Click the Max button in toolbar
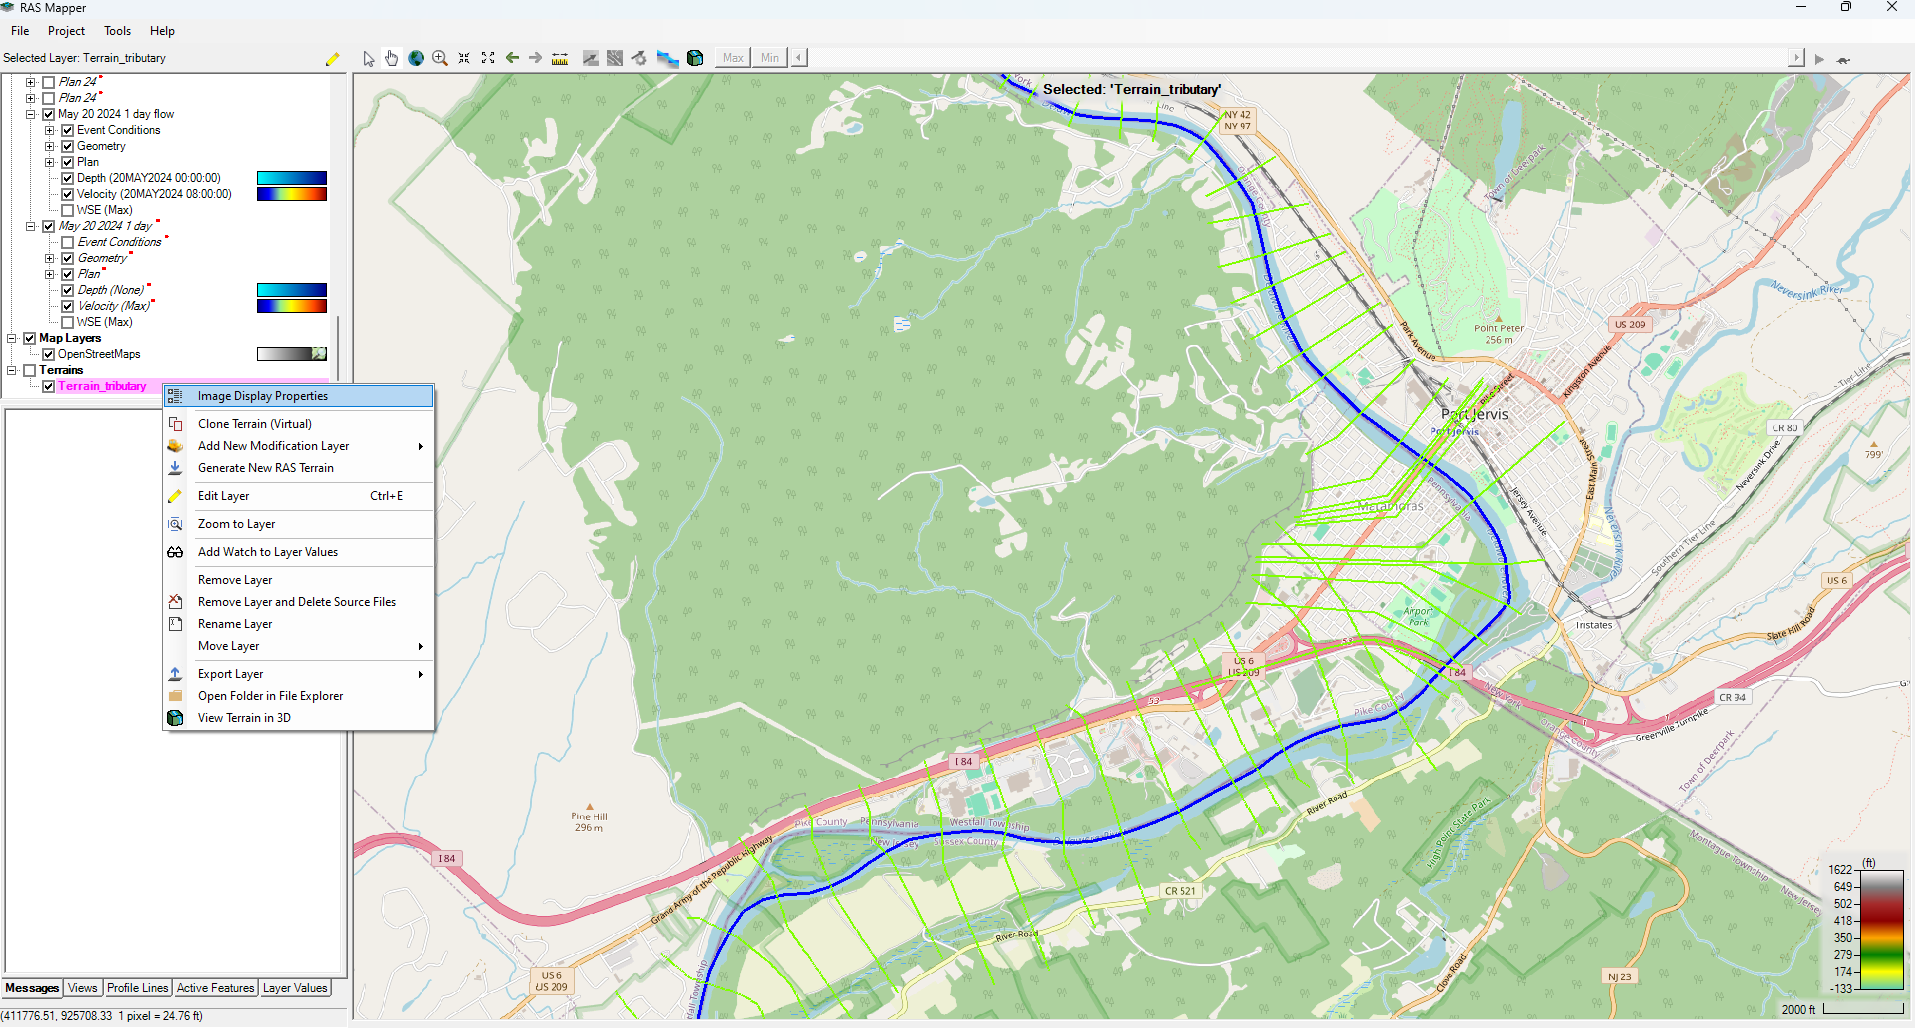Viewport: 1915px width, 1028px height. point(733,58)
